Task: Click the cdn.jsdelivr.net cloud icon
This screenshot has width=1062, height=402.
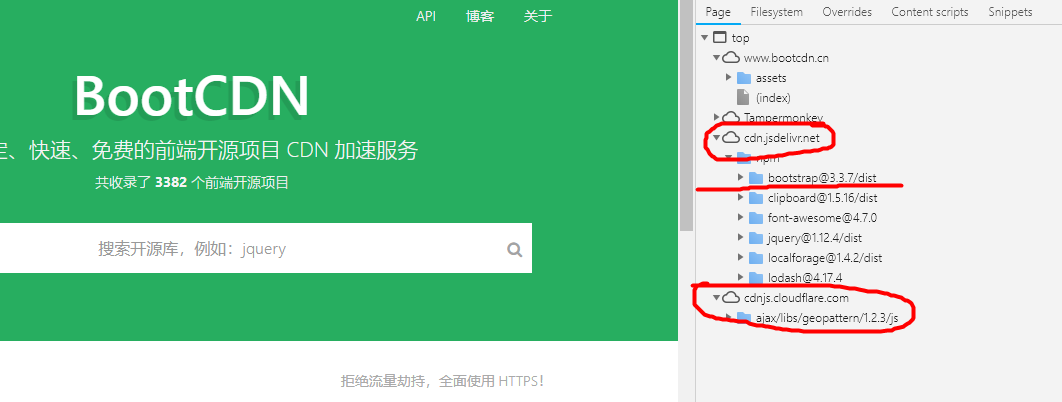Action: click(x=731, y=137)
